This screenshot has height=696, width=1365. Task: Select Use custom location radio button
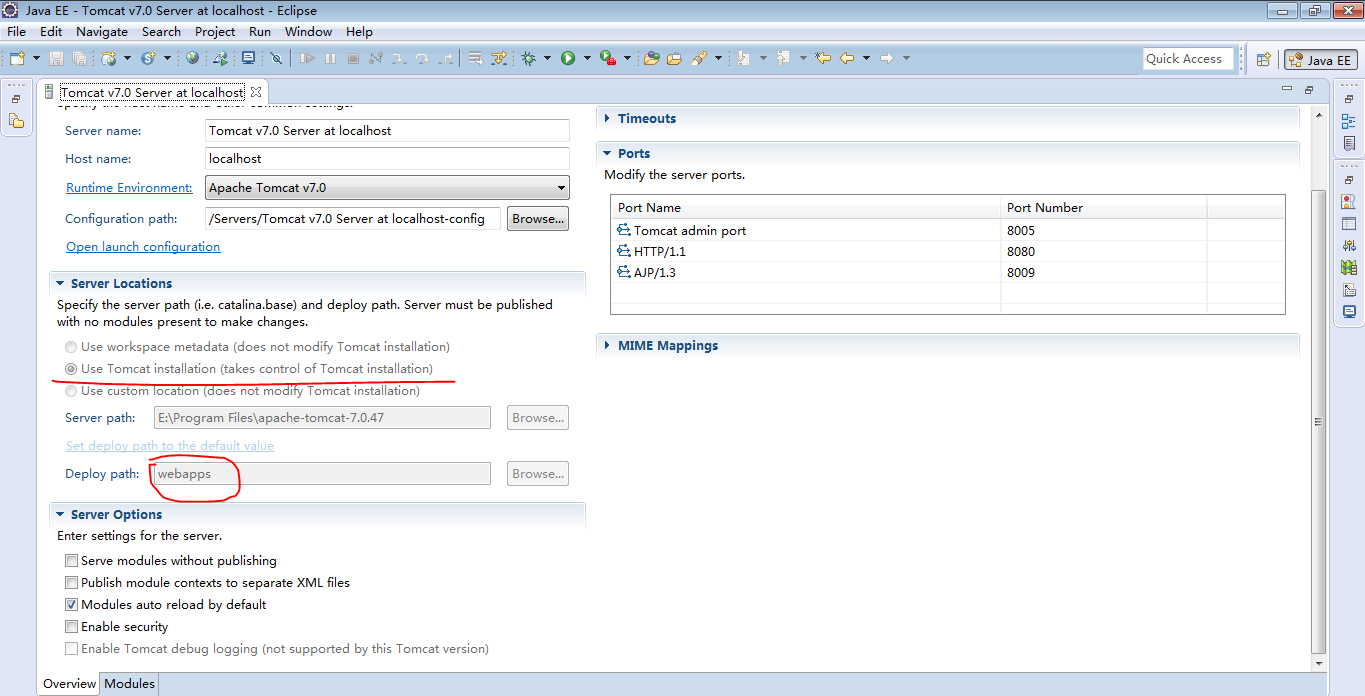[x=70, y=391]
